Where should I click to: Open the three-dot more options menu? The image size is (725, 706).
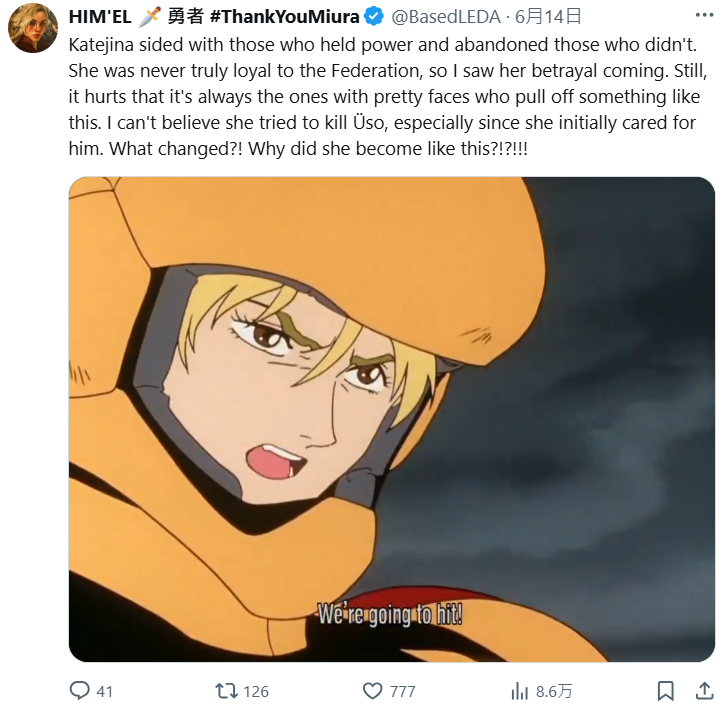[704, 15]
